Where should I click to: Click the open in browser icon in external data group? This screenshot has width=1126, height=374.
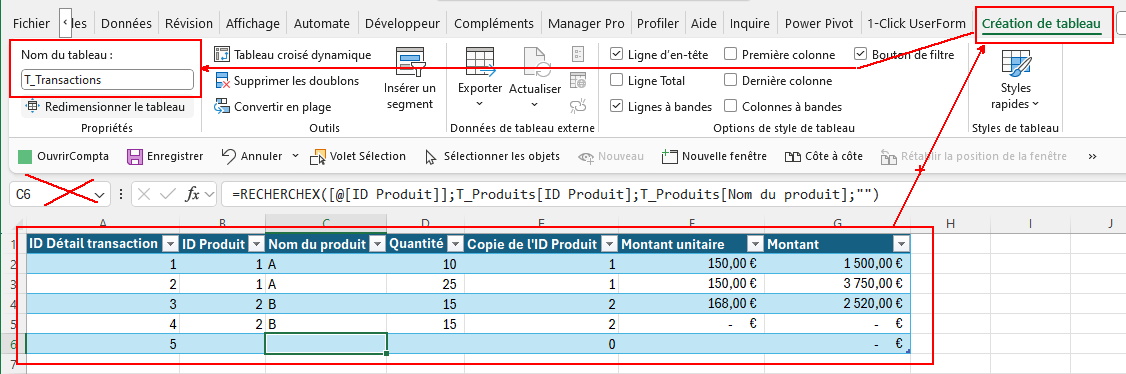(x=577, y=80)
